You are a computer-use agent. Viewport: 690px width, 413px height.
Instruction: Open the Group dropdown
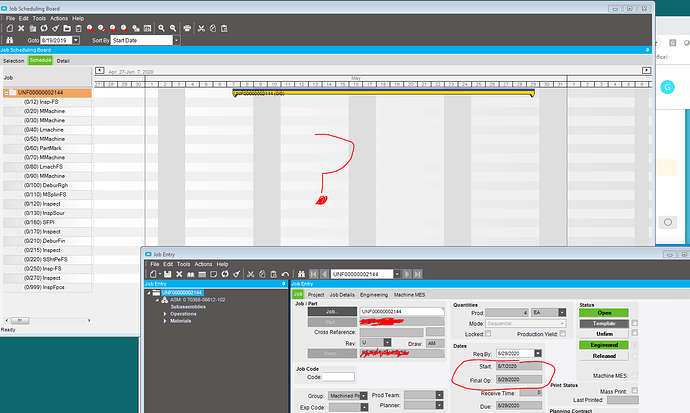[x=363, y=396]
